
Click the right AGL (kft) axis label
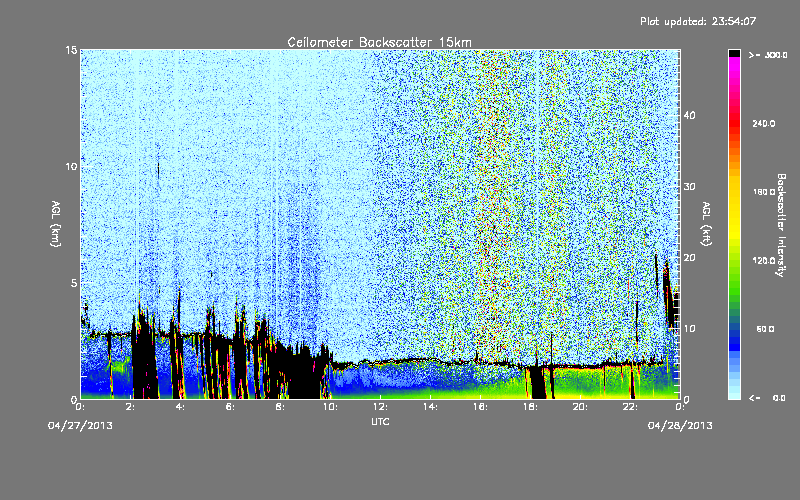(706, 223)
